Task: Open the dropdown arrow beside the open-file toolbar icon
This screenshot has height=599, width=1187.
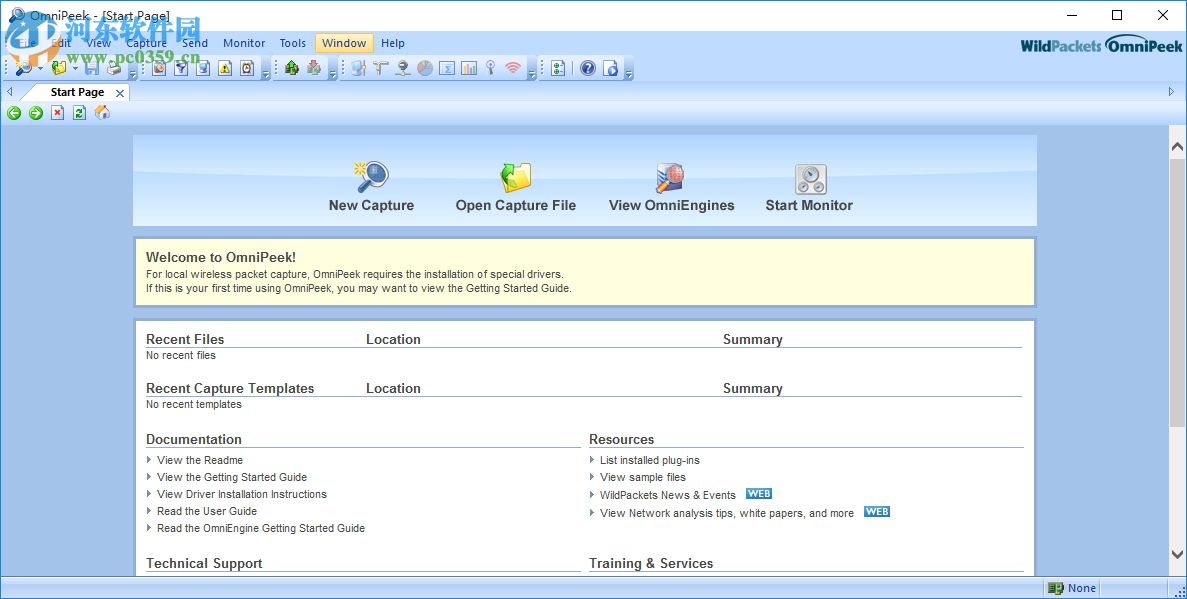Action: 75,69
